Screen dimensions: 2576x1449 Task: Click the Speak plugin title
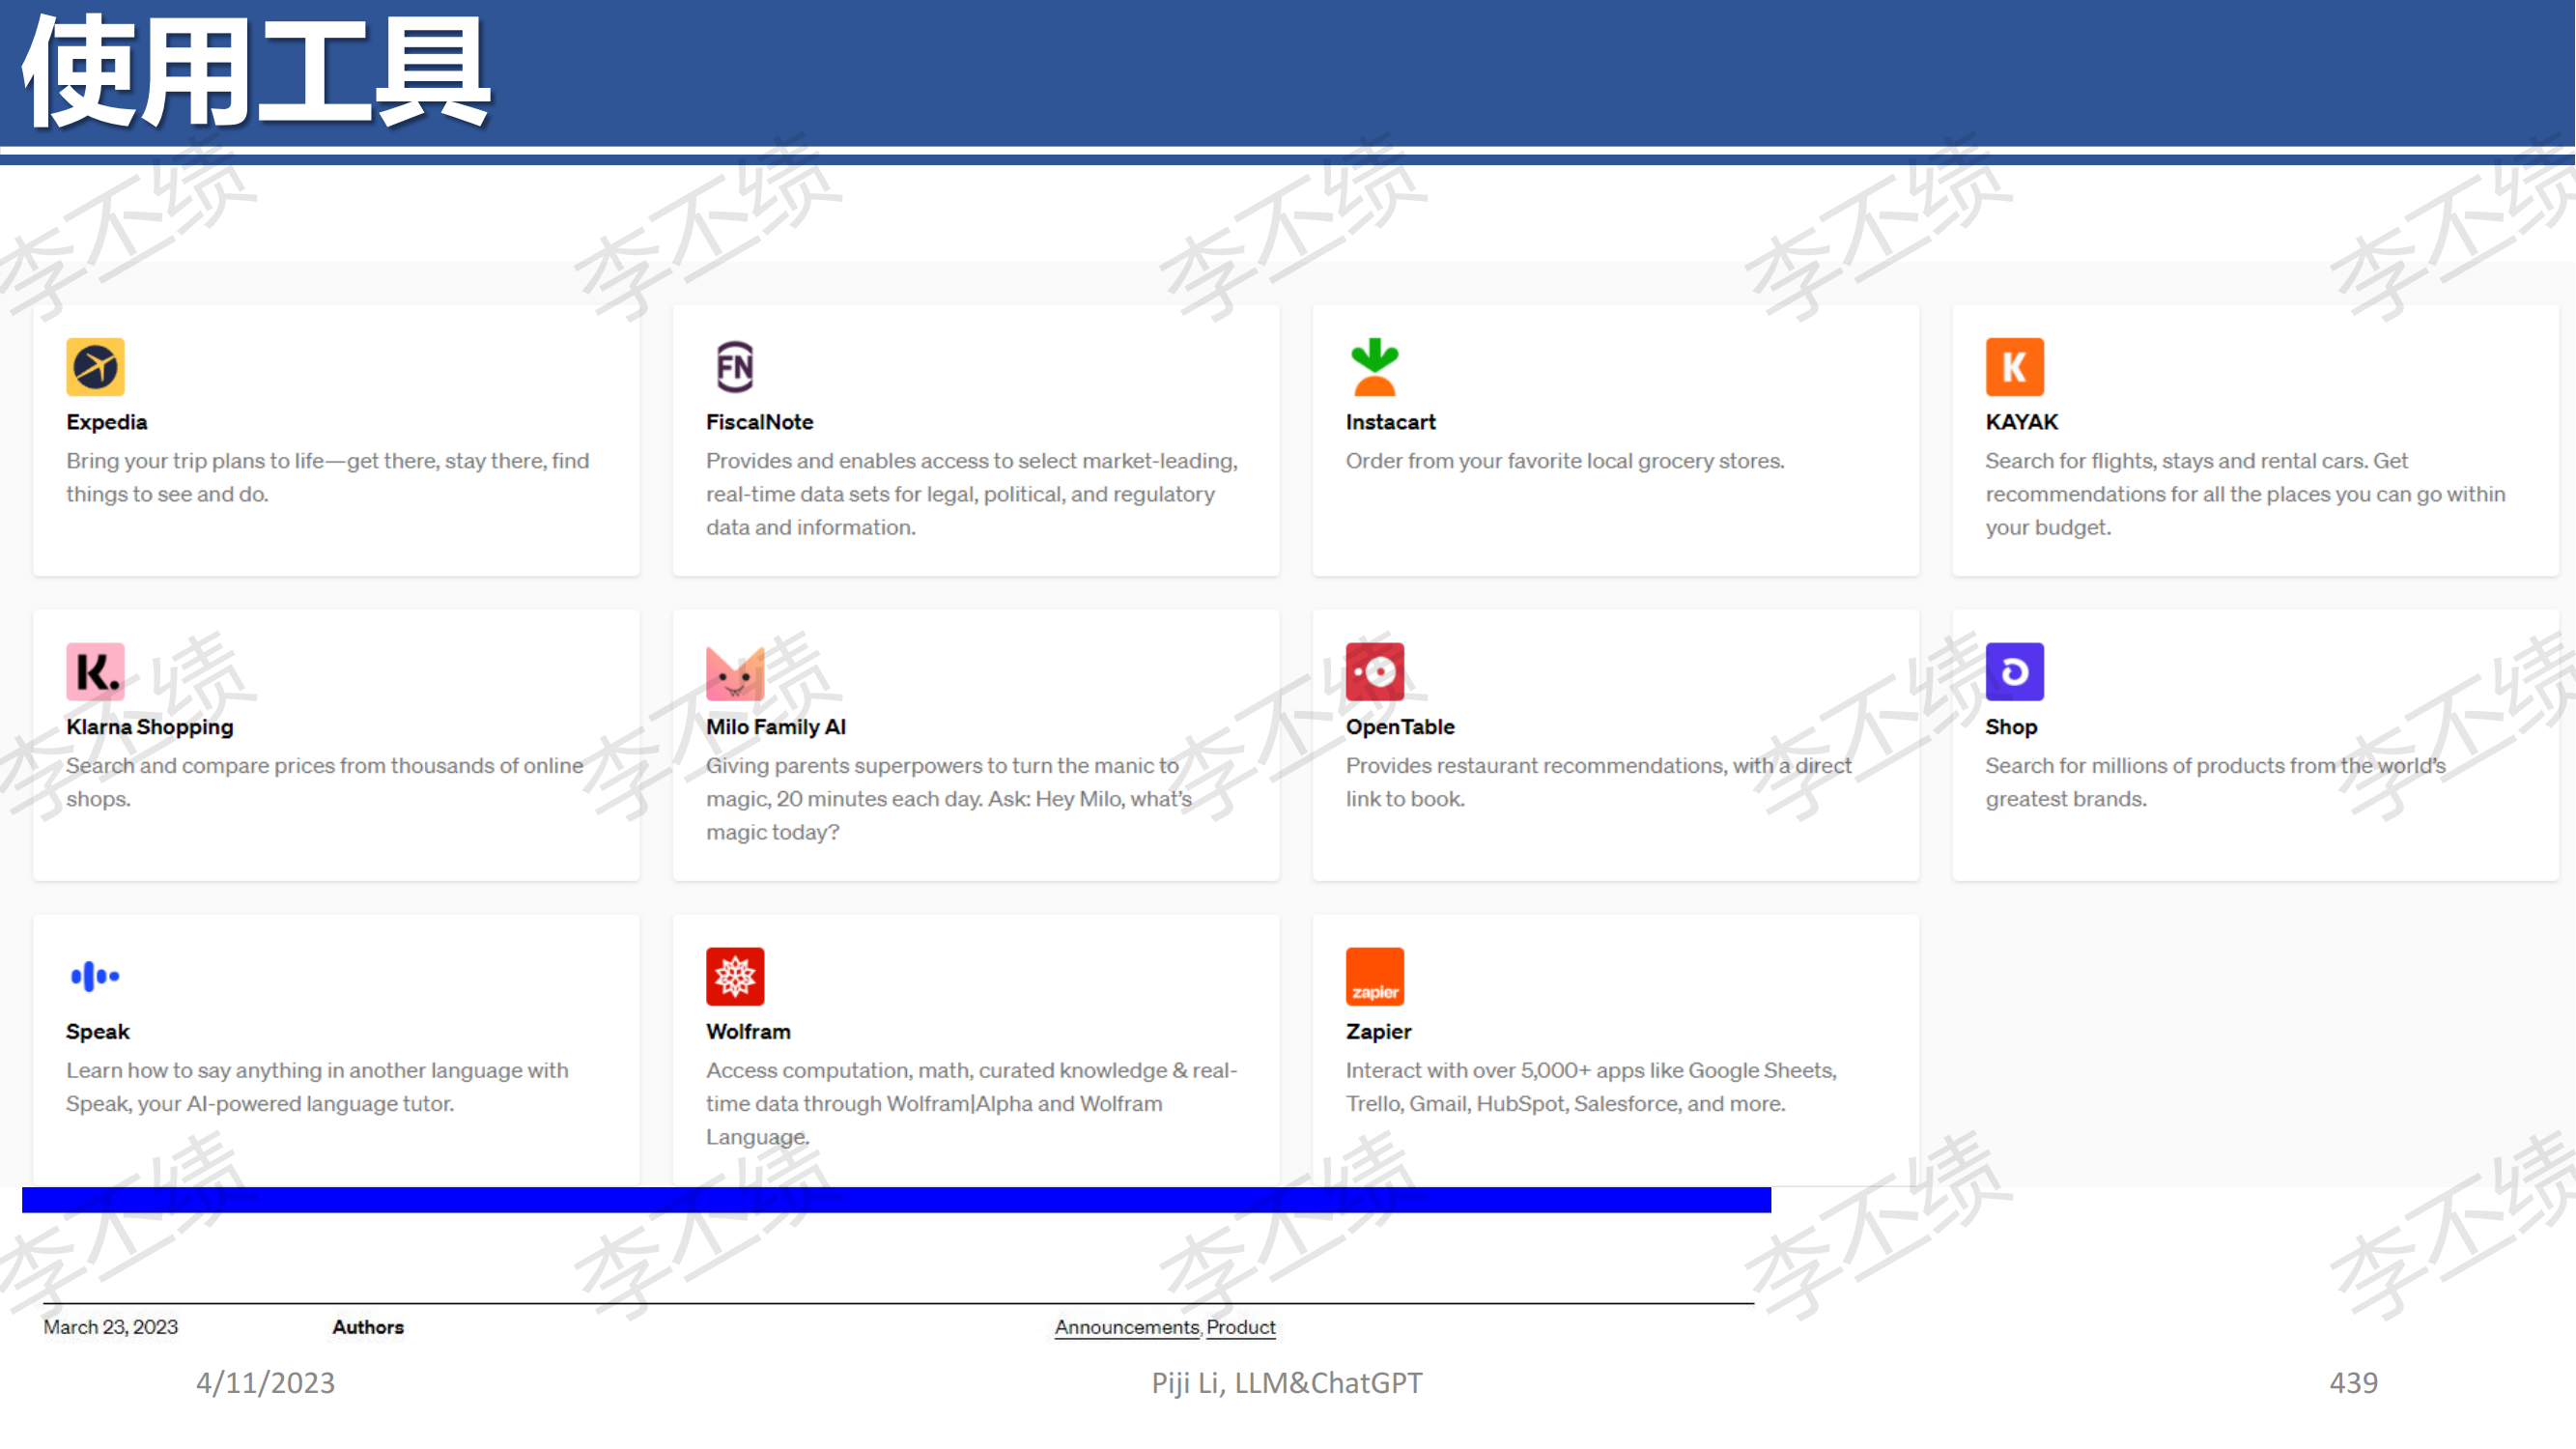coord(97,1032)
